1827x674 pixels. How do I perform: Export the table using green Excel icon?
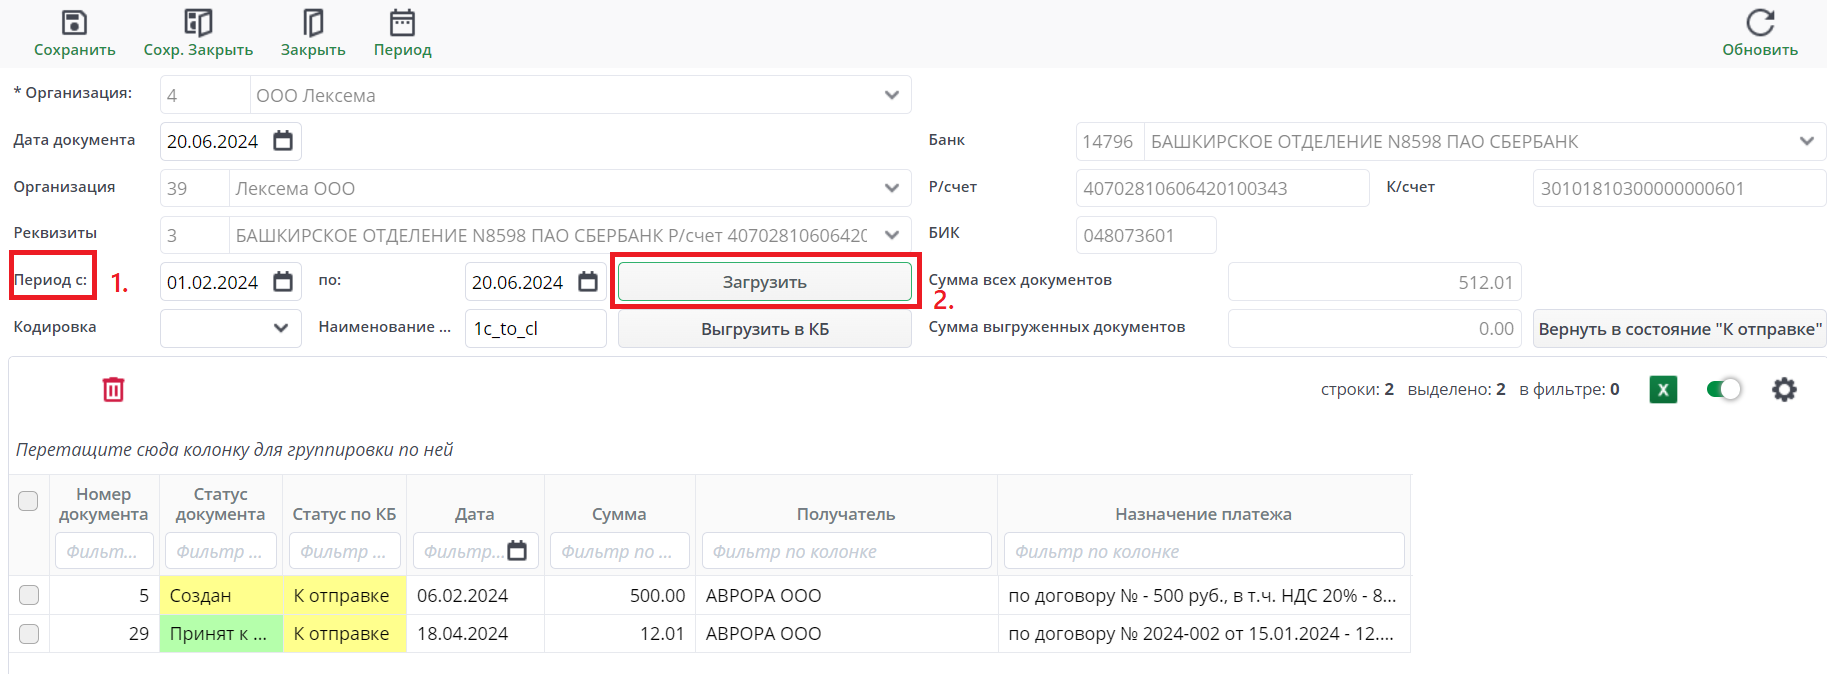point(1663,389)
